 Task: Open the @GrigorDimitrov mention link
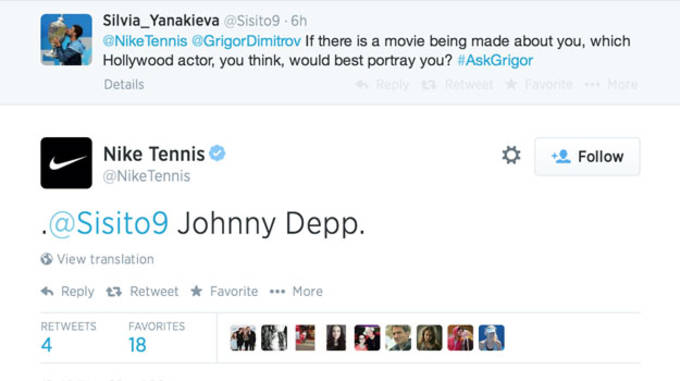click(x=246, y=41)
